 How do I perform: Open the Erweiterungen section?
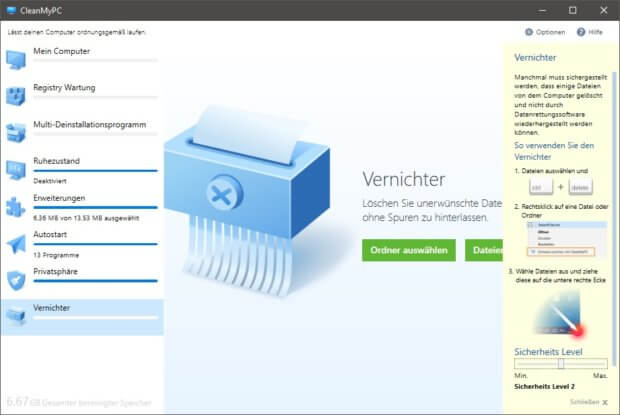coord(59,198)
